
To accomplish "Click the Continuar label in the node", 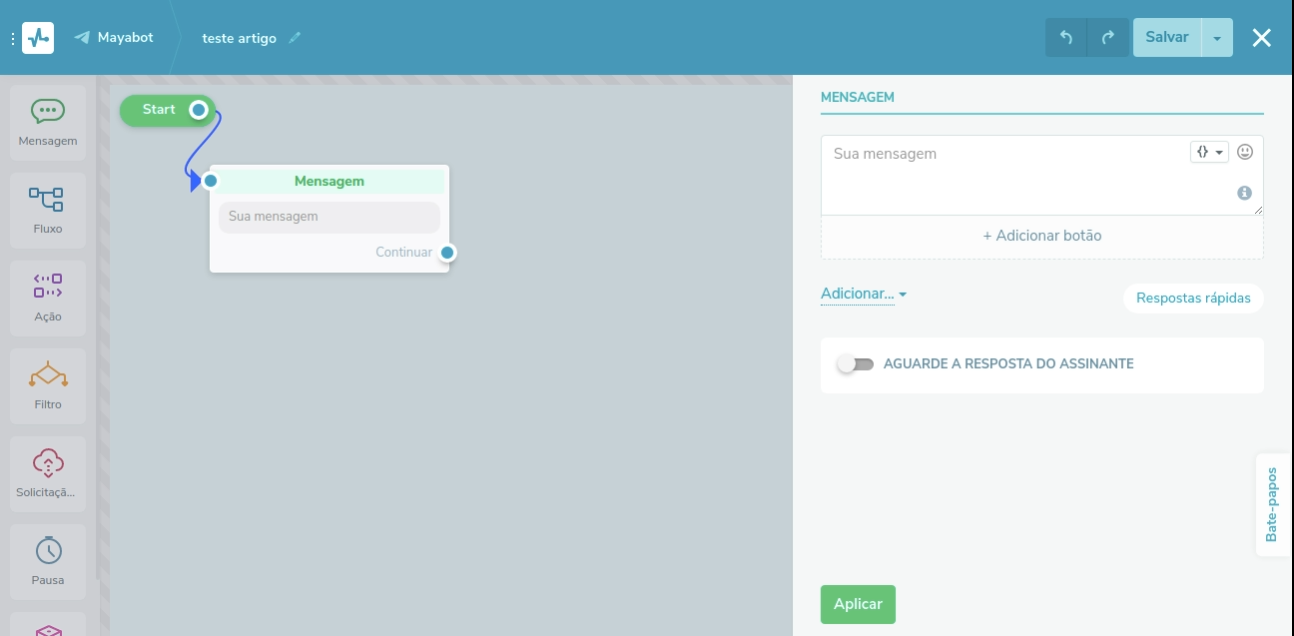I will 404,252.
